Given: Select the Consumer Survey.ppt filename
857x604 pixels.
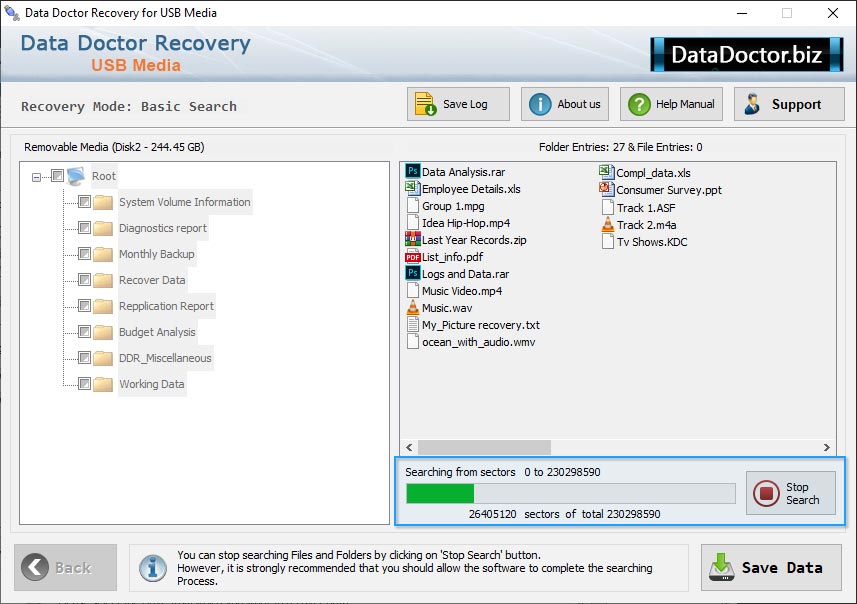Looking at the screenshot, I should (x=669, y=190).
